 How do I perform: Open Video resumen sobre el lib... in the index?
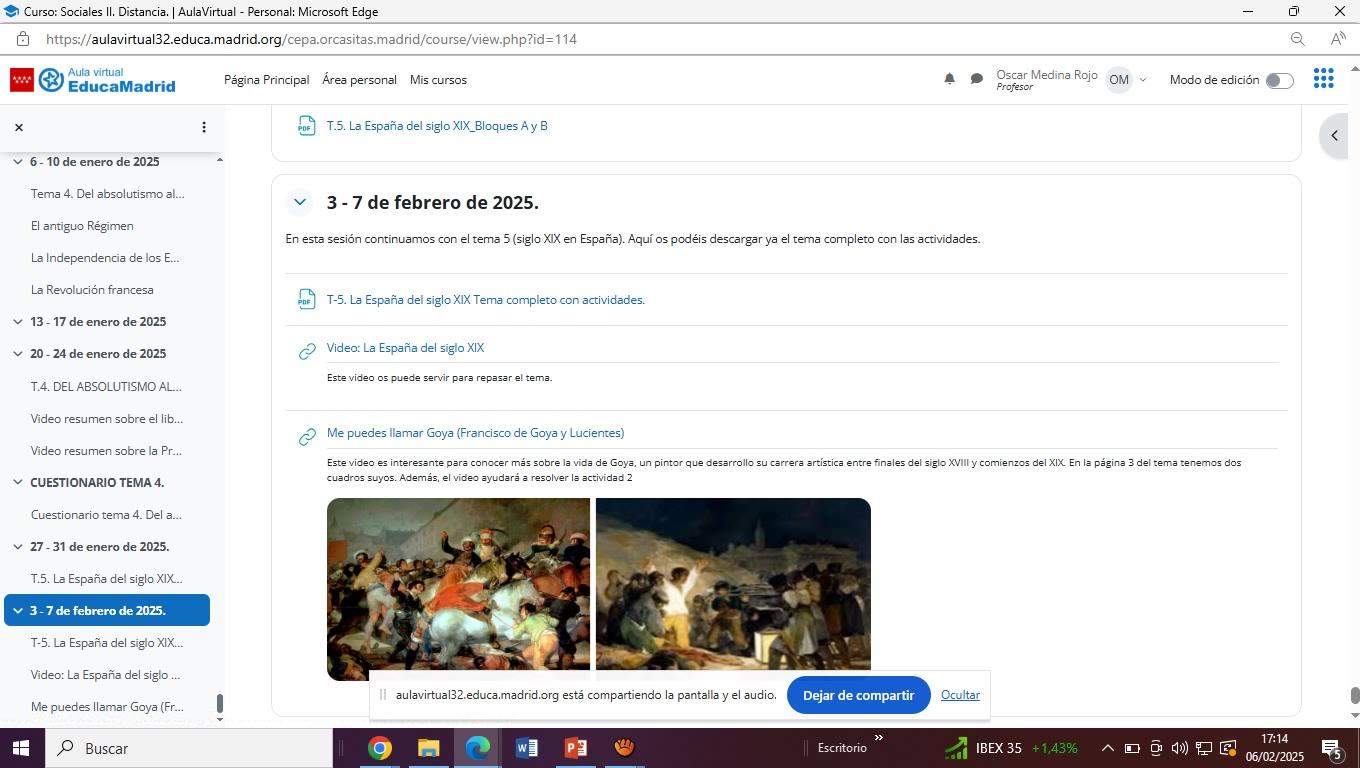point(107,419)
